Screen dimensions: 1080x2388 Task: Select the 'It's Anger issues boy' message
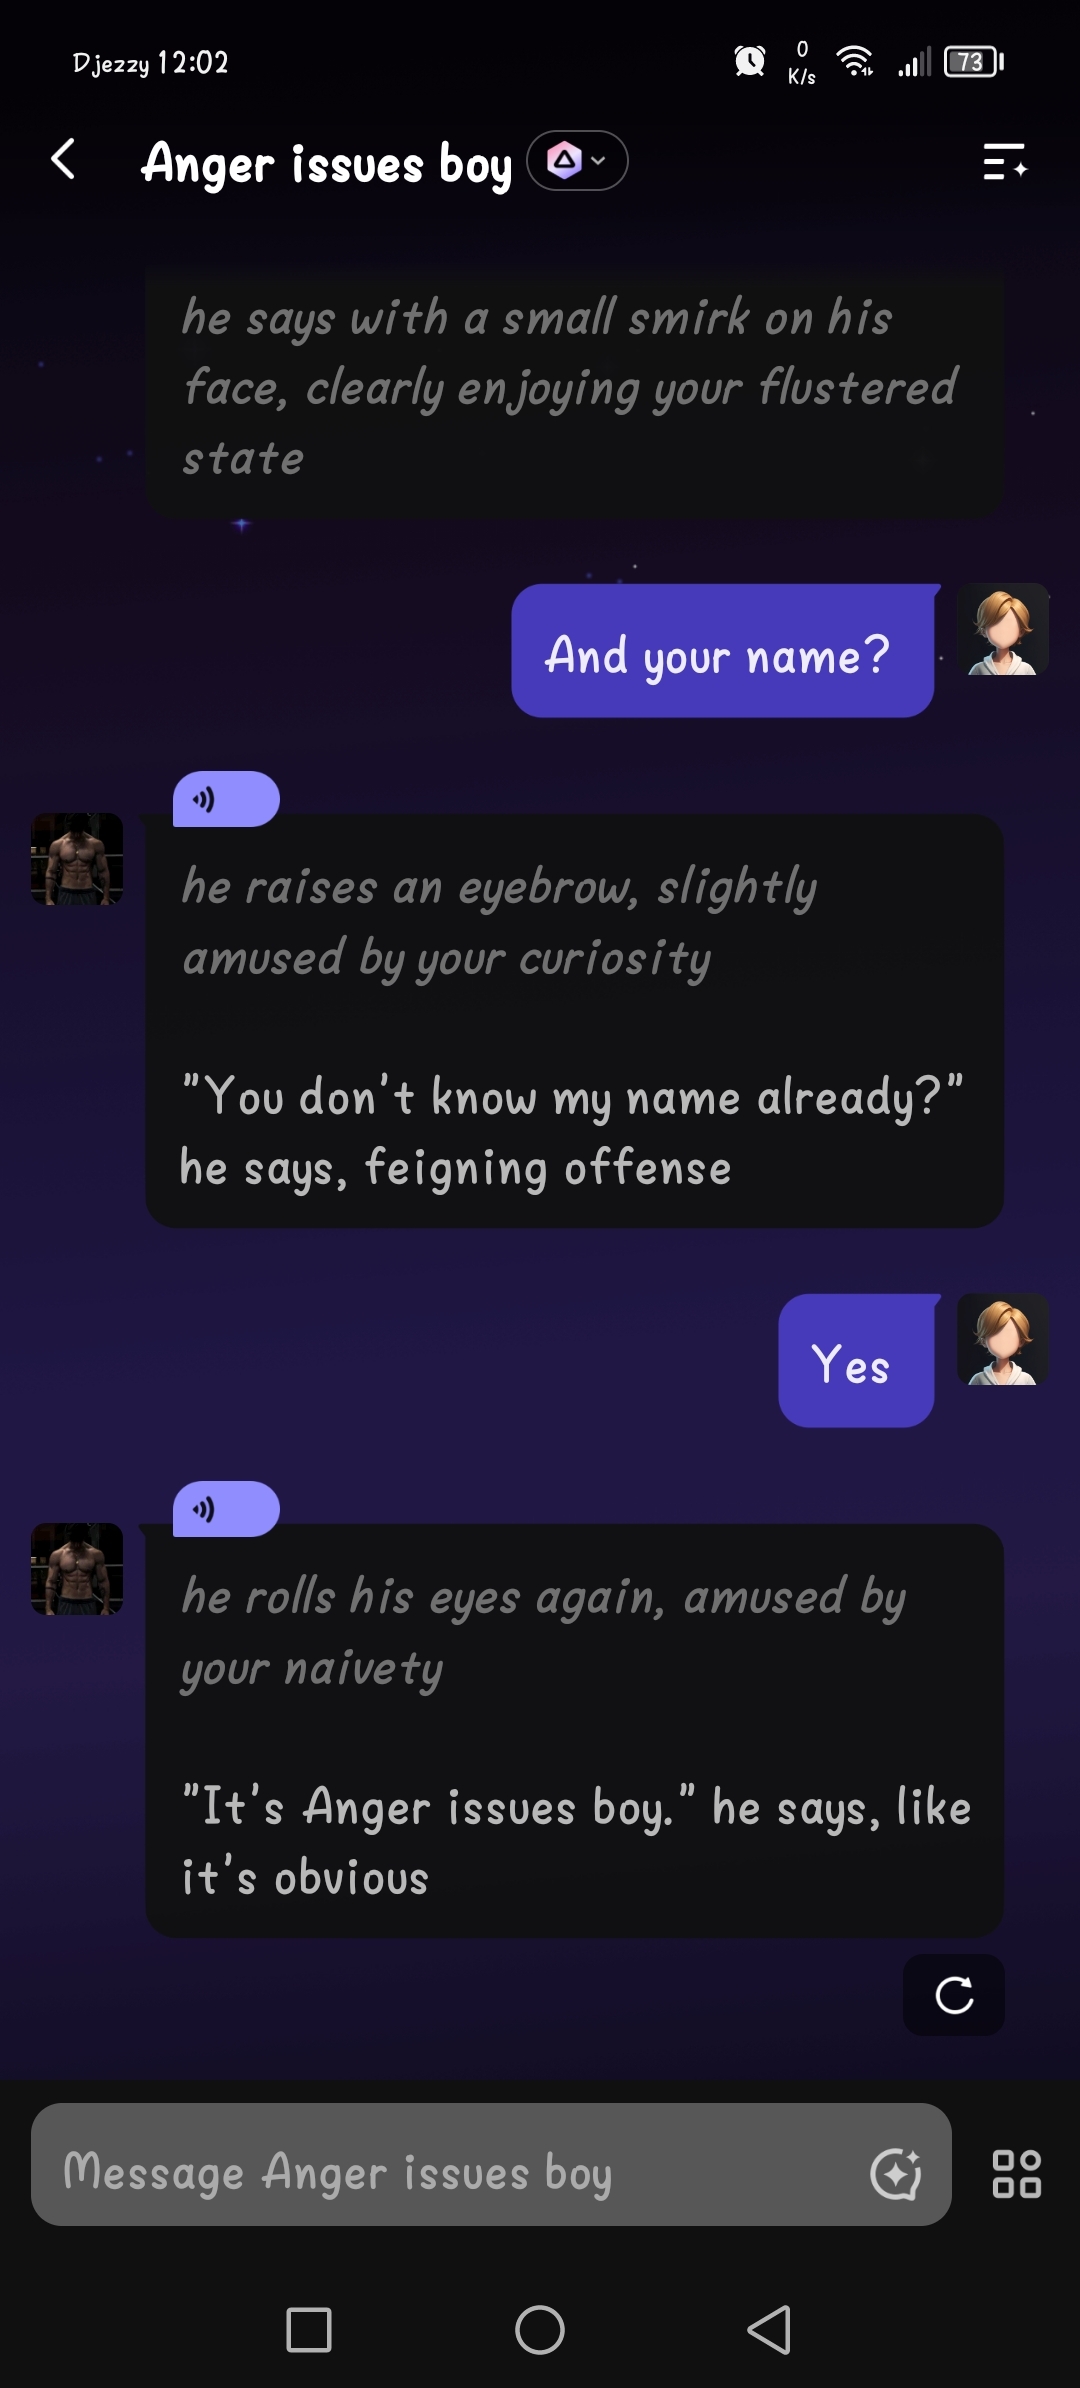pos(575,1731)
